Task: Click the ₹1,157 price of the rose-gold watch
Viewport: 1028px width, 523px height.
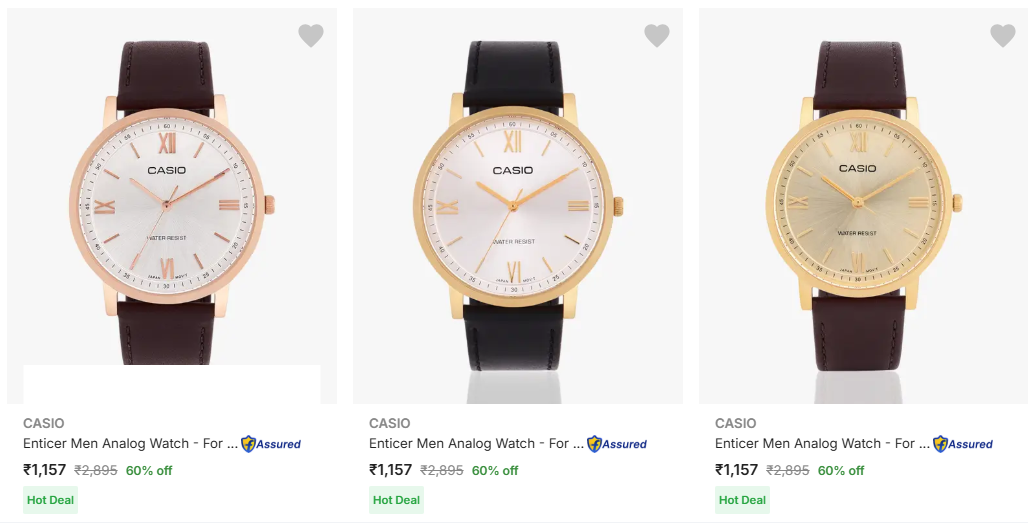Action: pos(45,470)
